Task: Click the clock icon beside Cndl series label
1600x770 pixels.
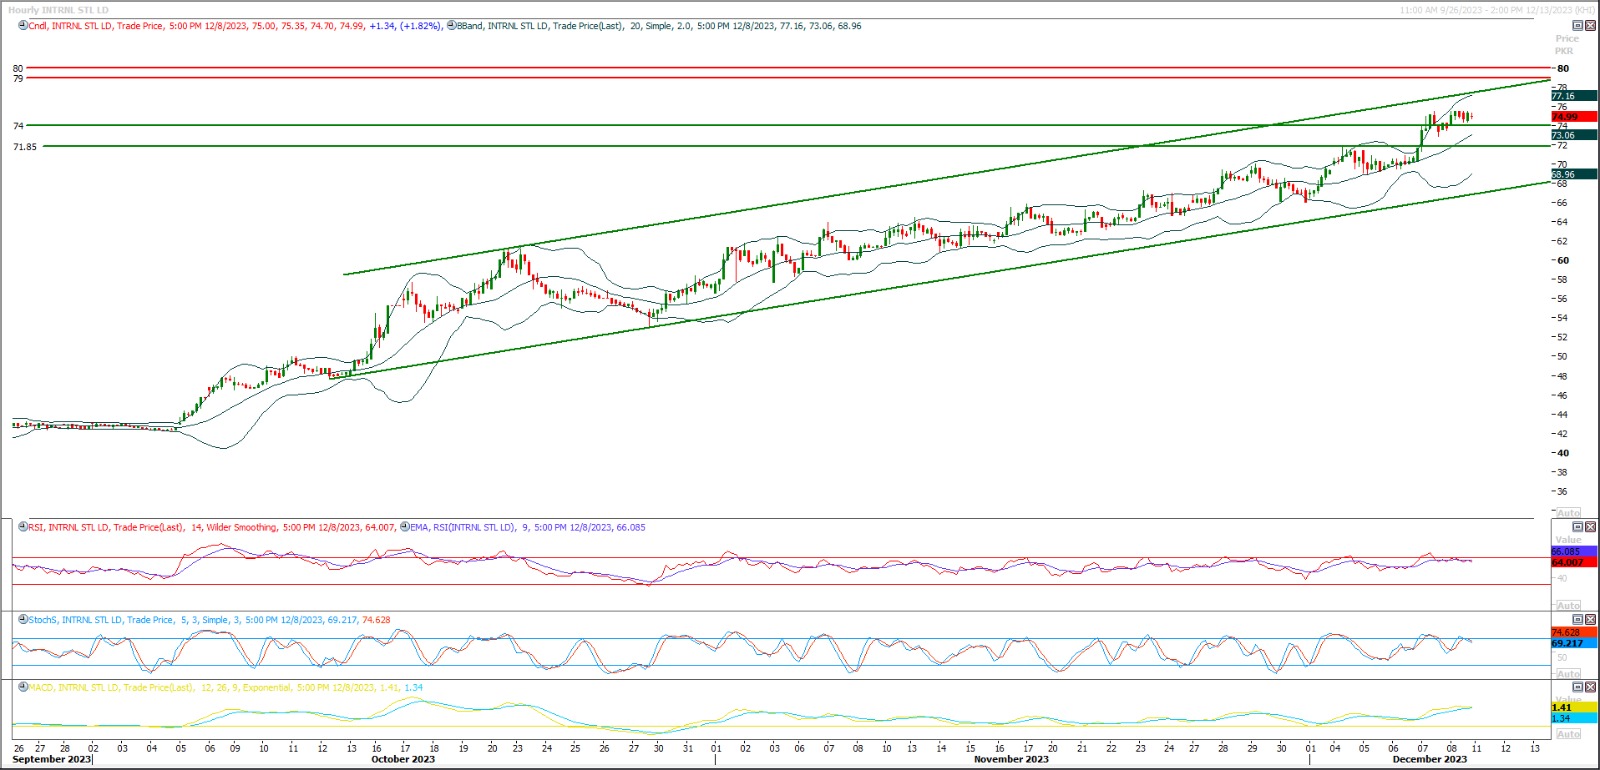Action: (23, 26)
